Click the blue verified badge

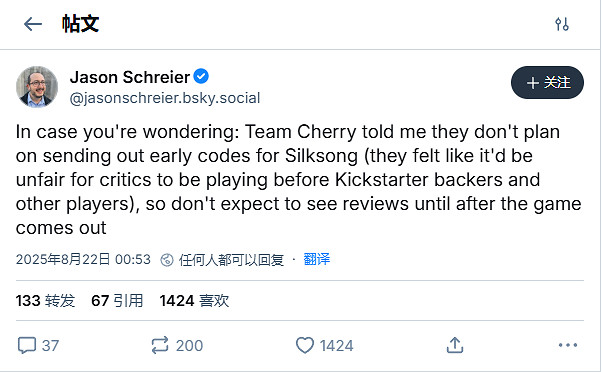point(201,76)
